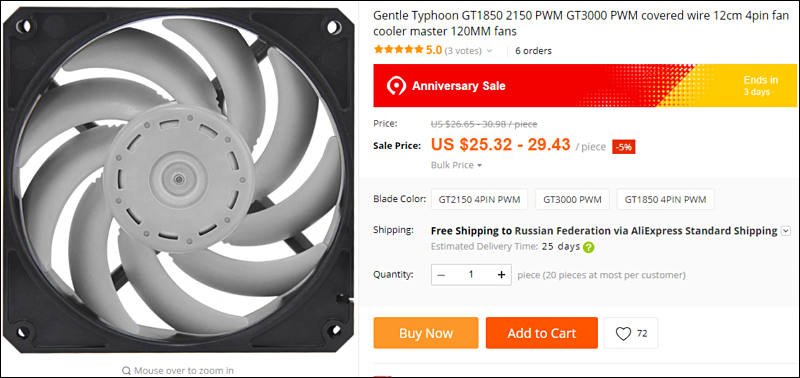Click the Buy Now button
This screenshot has height=378, width=800.
click(426, 333)
